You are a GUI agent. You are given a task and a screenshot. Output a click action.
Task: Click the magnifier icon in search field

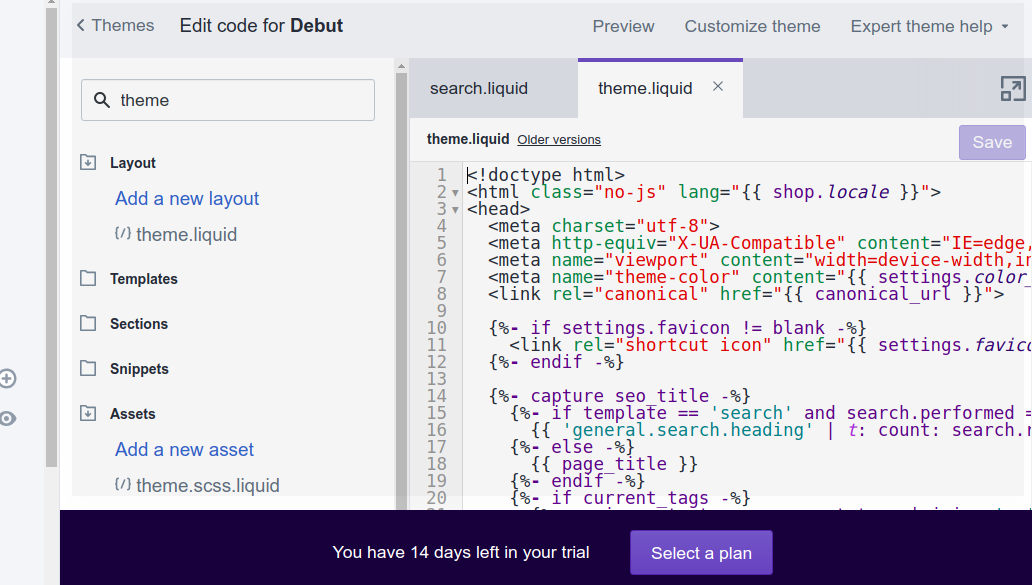tap(101, 100)
